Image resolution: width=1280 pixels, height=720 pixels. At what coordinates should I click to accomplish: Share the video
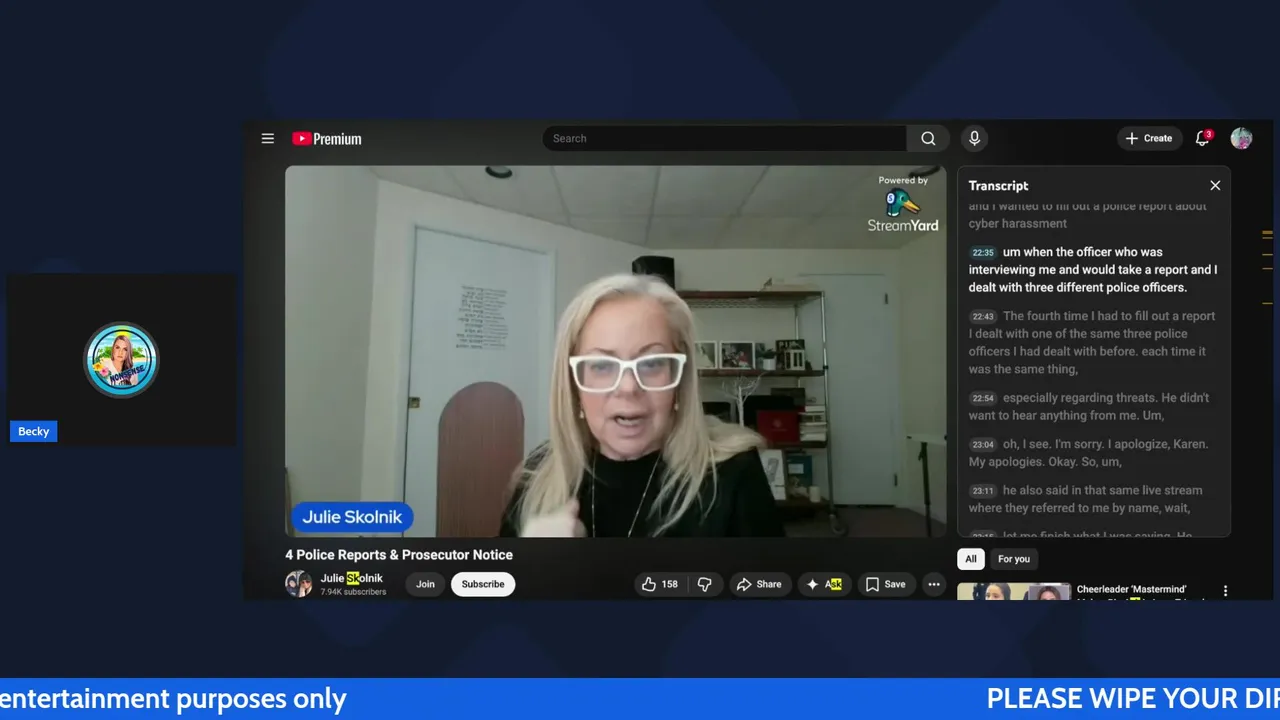759,584
